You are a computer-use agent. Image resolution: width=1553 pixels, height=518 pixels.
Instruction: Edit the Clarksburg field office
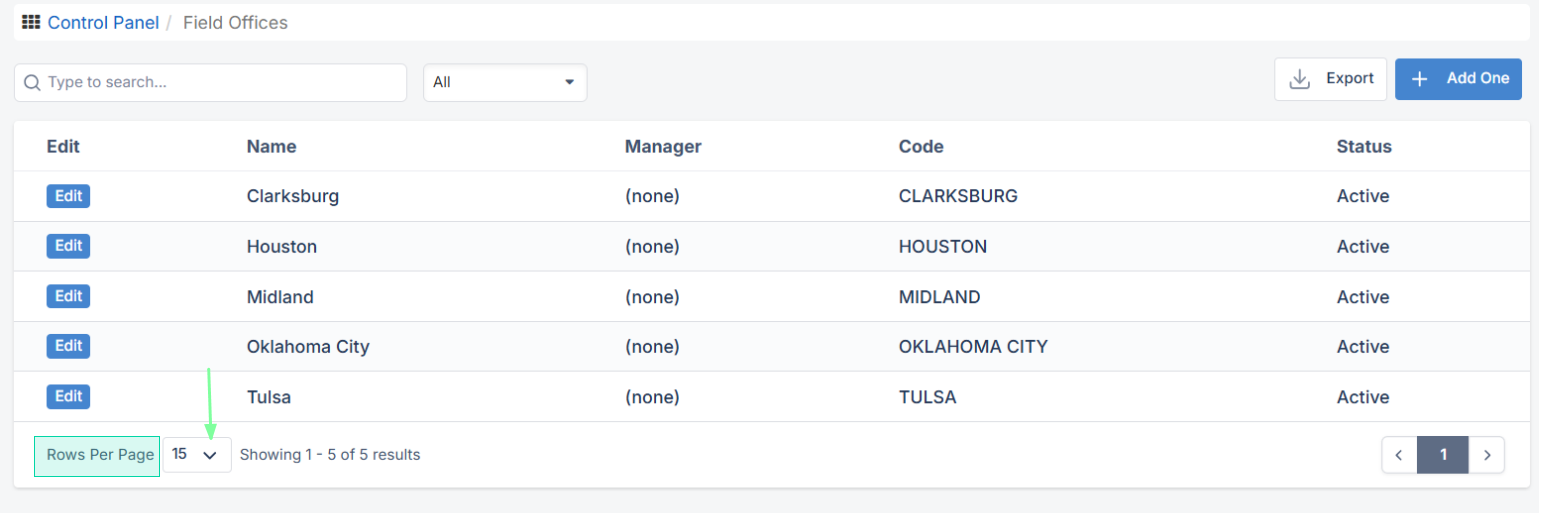pos(68,196)
